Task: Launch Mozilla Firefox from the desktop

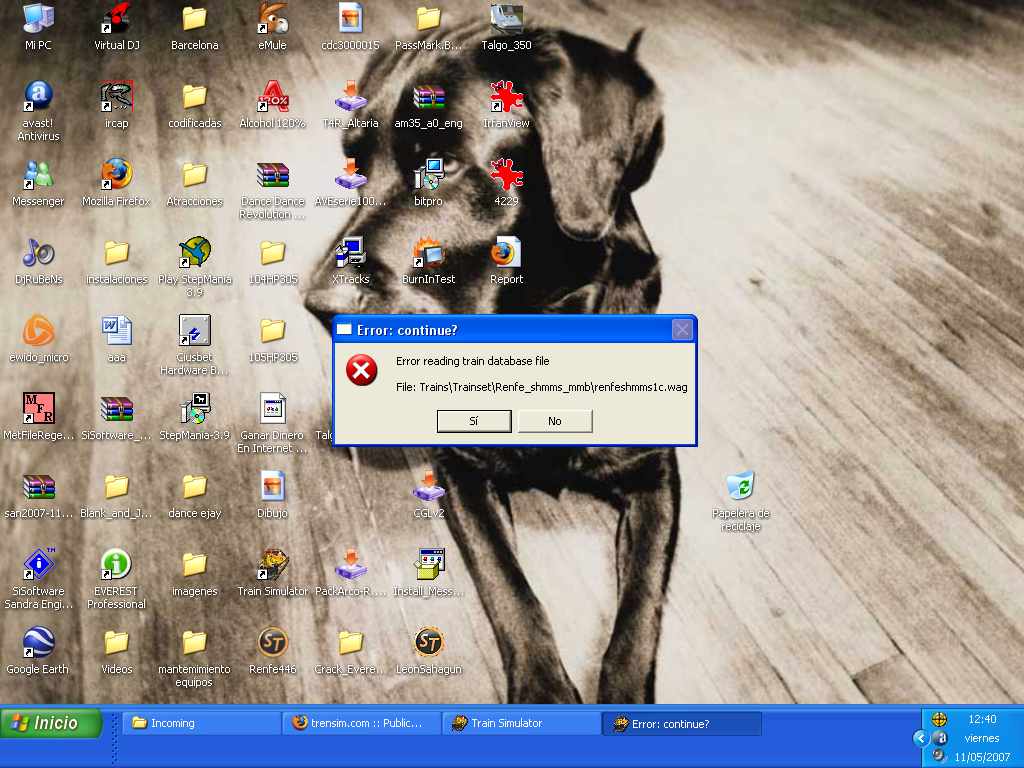Action: 116,175
